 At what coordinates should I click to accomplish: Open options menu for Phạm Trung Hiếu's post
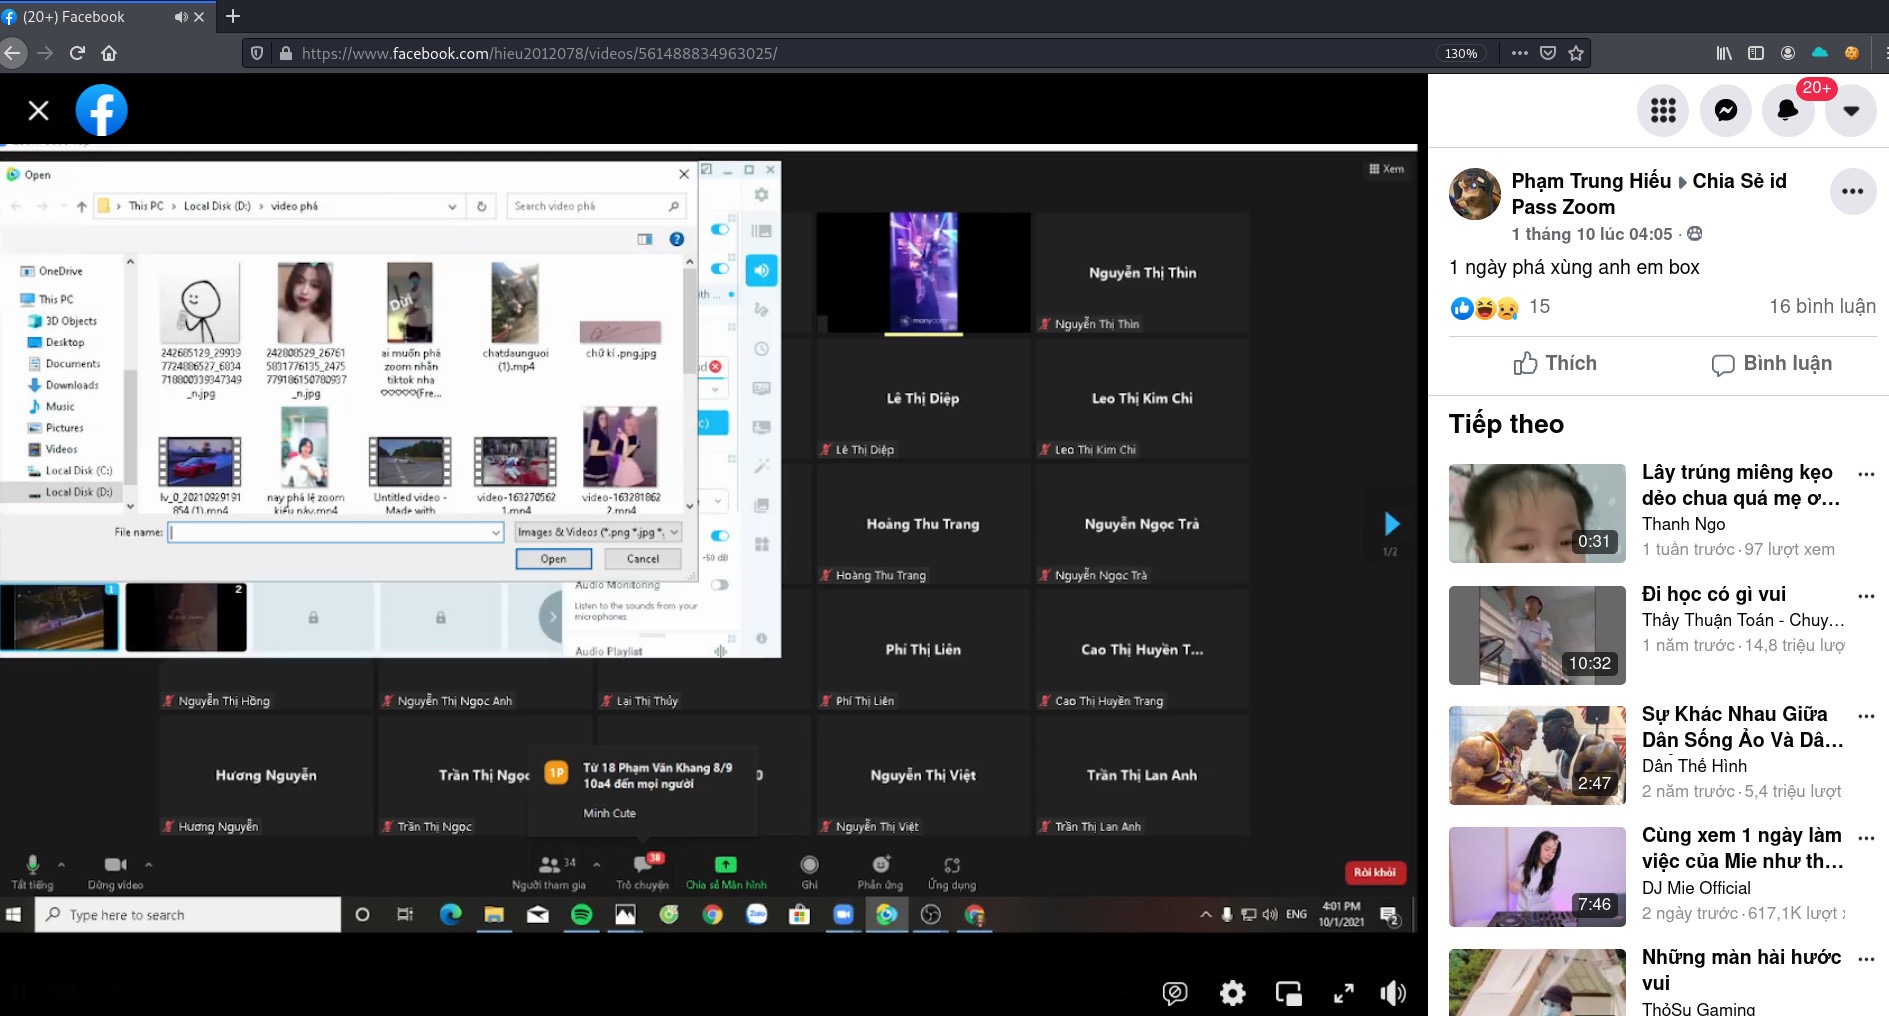(x=1852, y=191)
